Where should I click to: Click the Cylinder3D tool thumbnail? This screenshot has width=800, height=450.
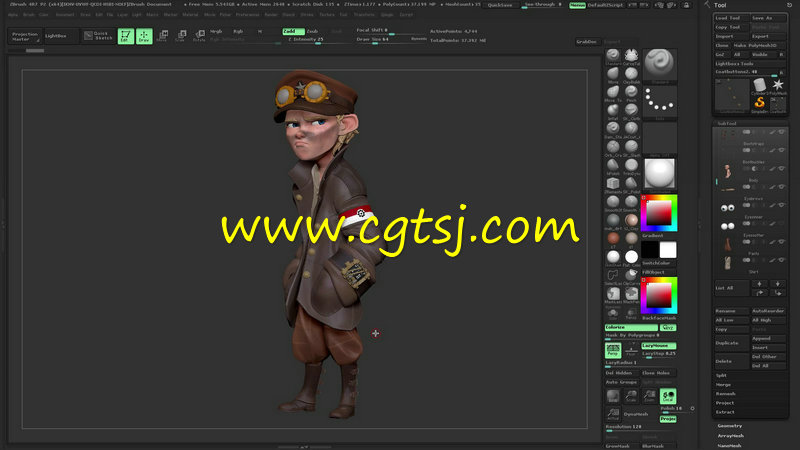[759, 86]
